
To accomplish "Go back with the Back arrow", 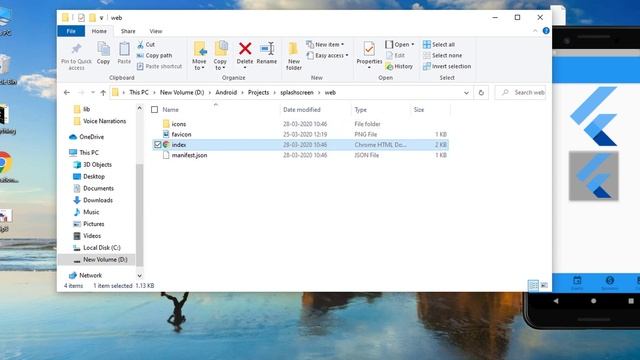I will tap(67, 93).
